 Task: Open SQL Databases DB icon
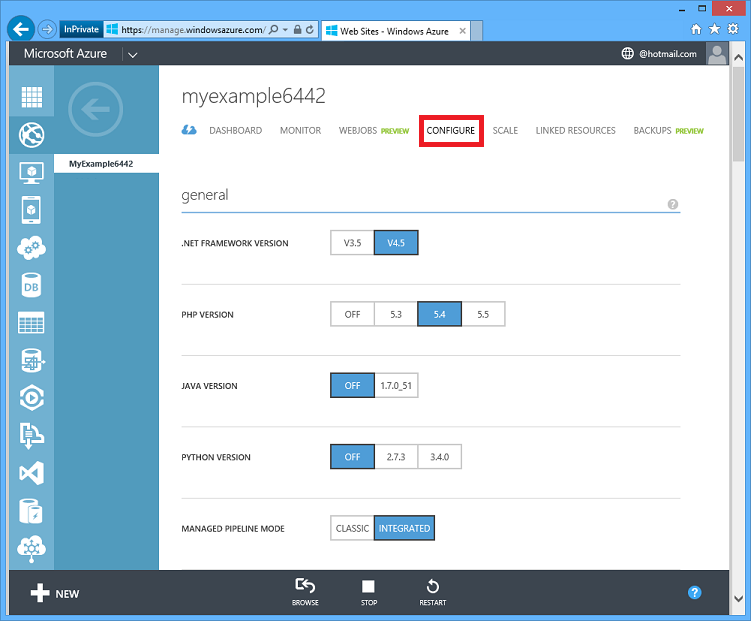(32, 286)
